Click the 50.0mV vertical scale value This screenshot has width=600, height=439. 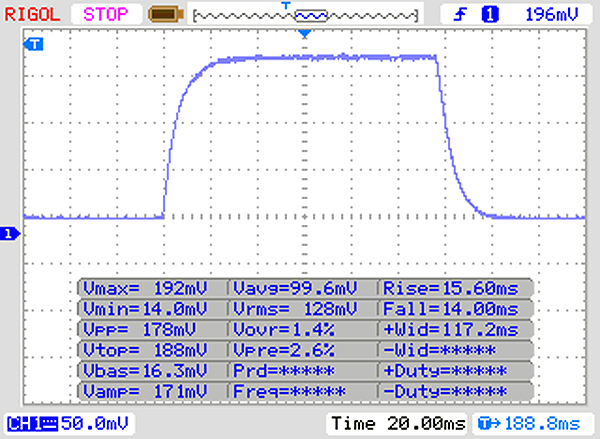pos(95,424)
